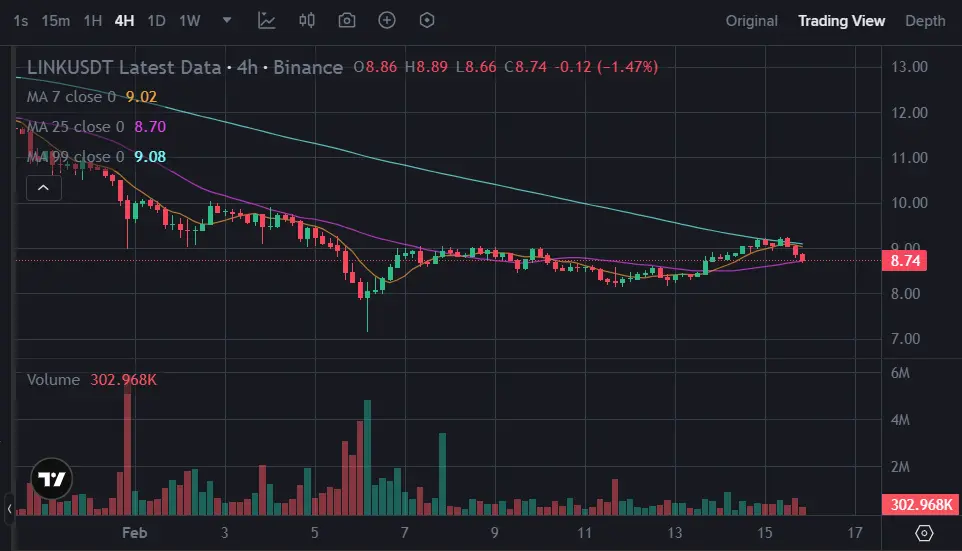The height and width of the screenshot is (551, 962).
Task: Collapse the indicator legend with chevron
Action: tap(44, 187)
